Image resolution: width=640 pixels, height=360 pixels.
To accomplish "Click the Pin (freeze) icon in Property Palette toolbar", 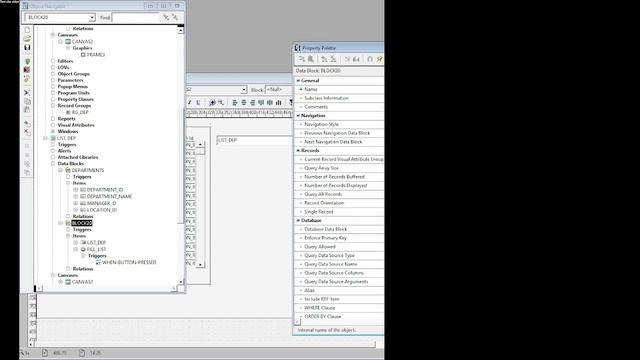I will pos(379,59).
